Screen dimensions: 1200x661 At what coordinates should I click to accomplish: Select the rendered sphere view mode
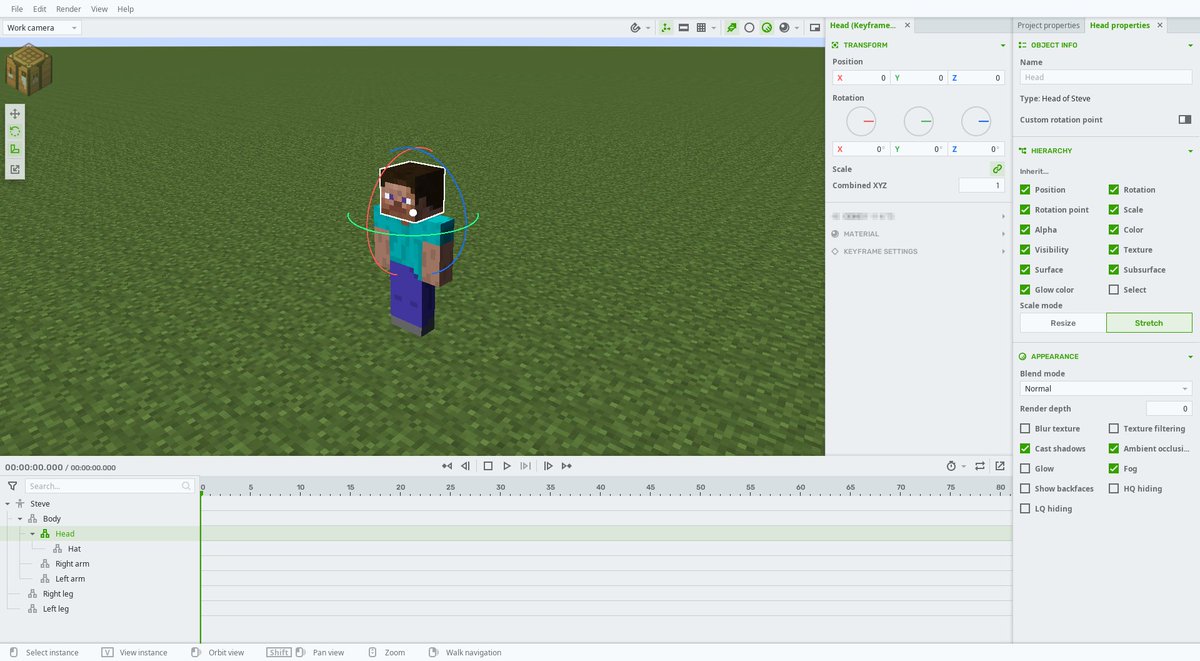(784, 28)
